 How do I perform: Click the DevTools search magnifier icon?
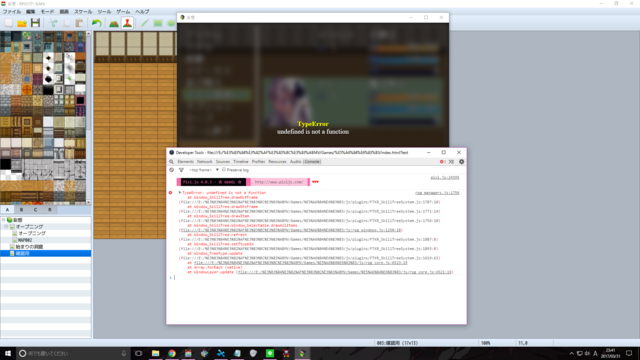171,162
